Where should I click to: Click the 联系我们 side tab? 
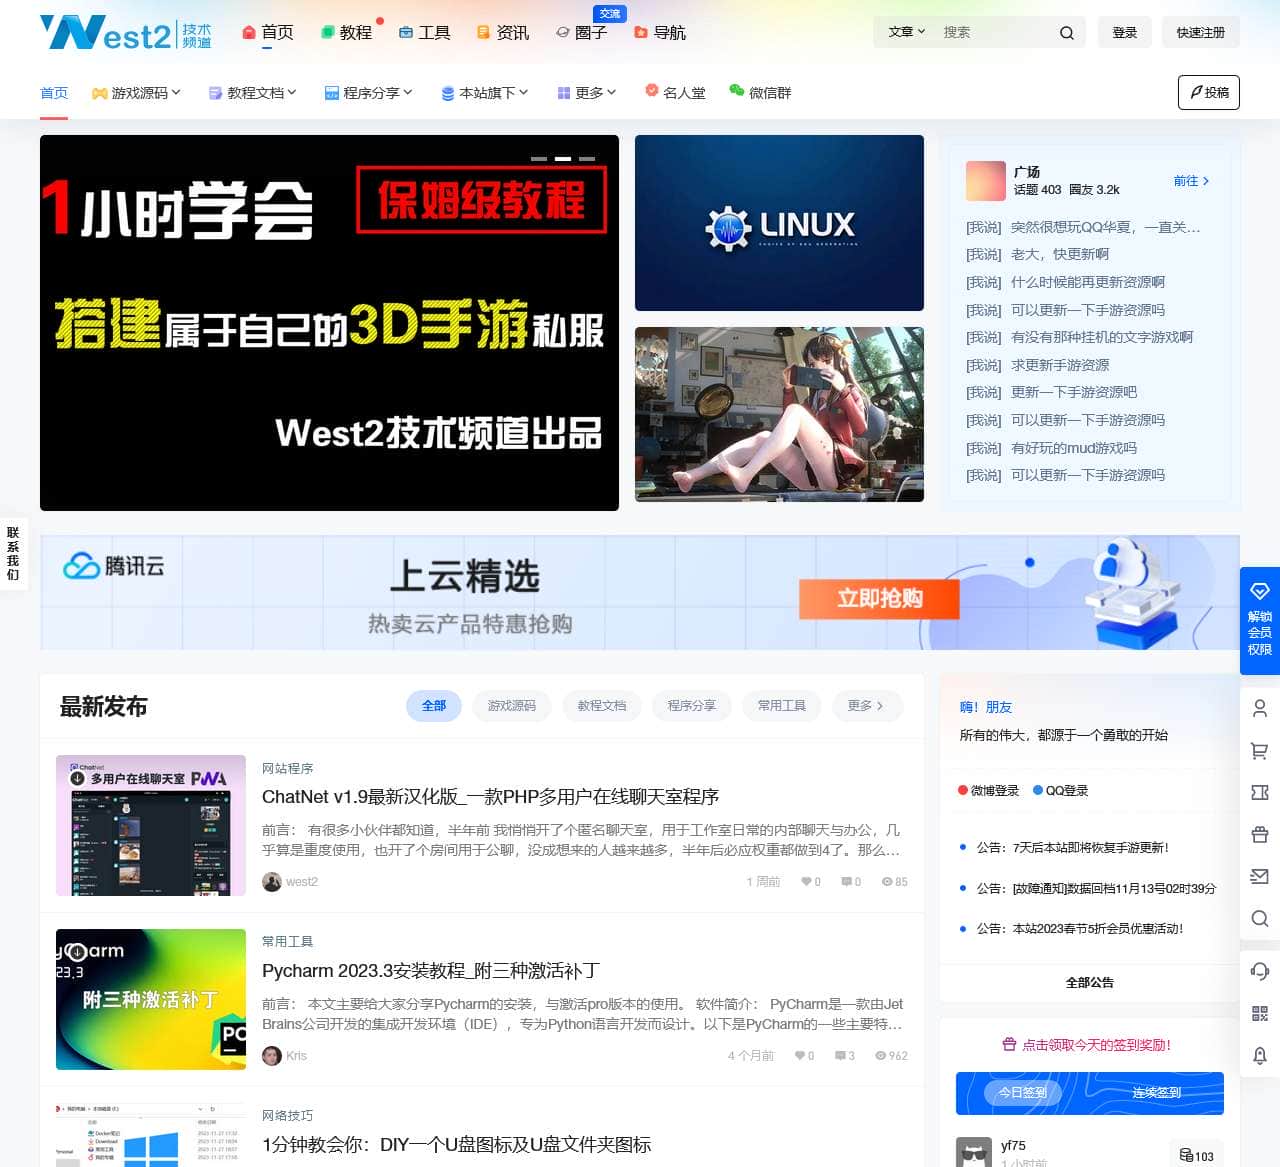(13, 553)
